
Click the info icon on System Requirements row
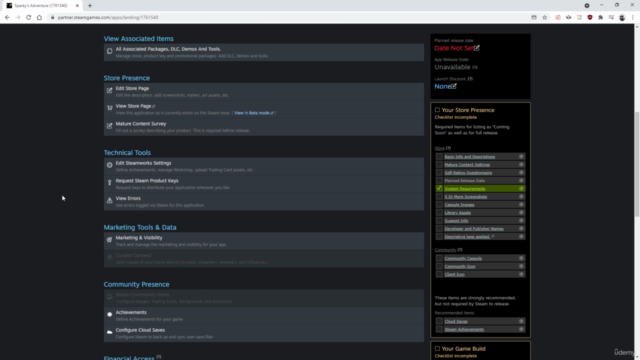(x=521, y=189)
